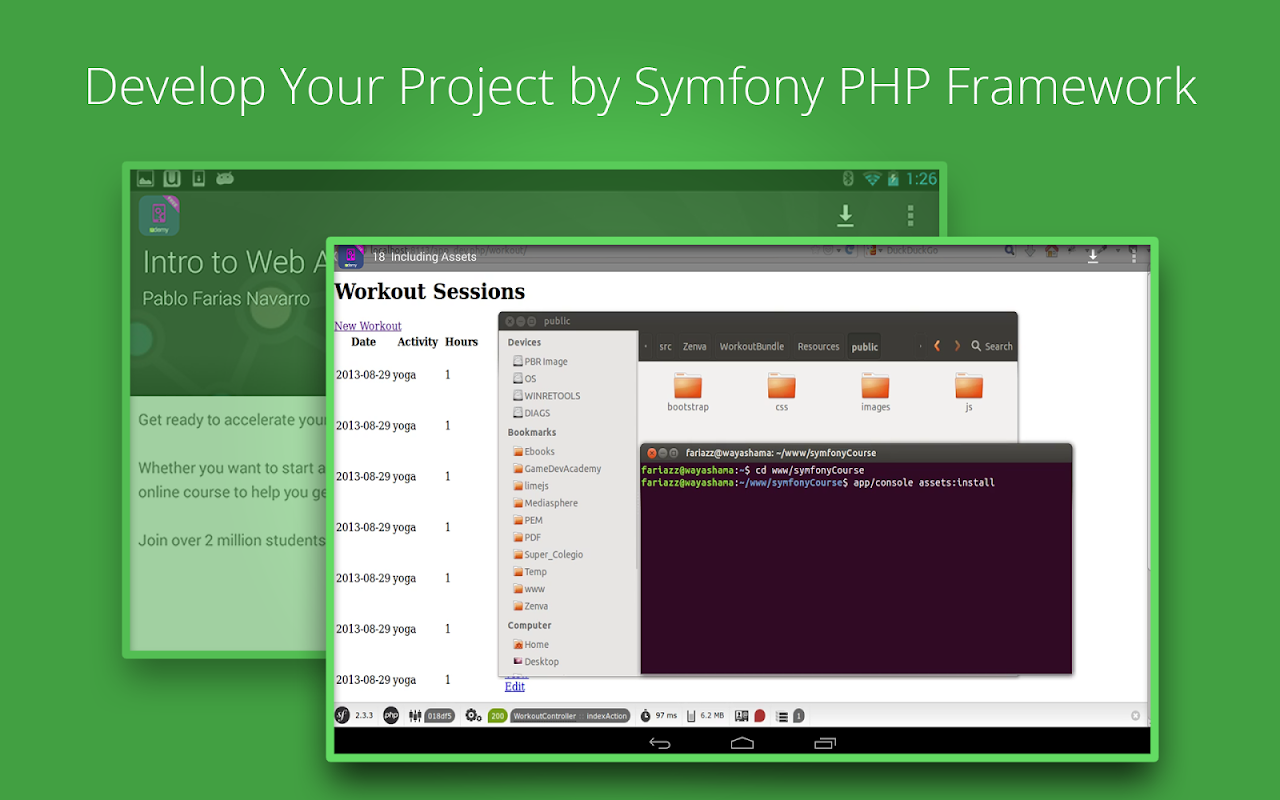The width and height of the screenshot is (1280, 800).
Task: Tap Android home button
Action: click(x=742, y=742)
